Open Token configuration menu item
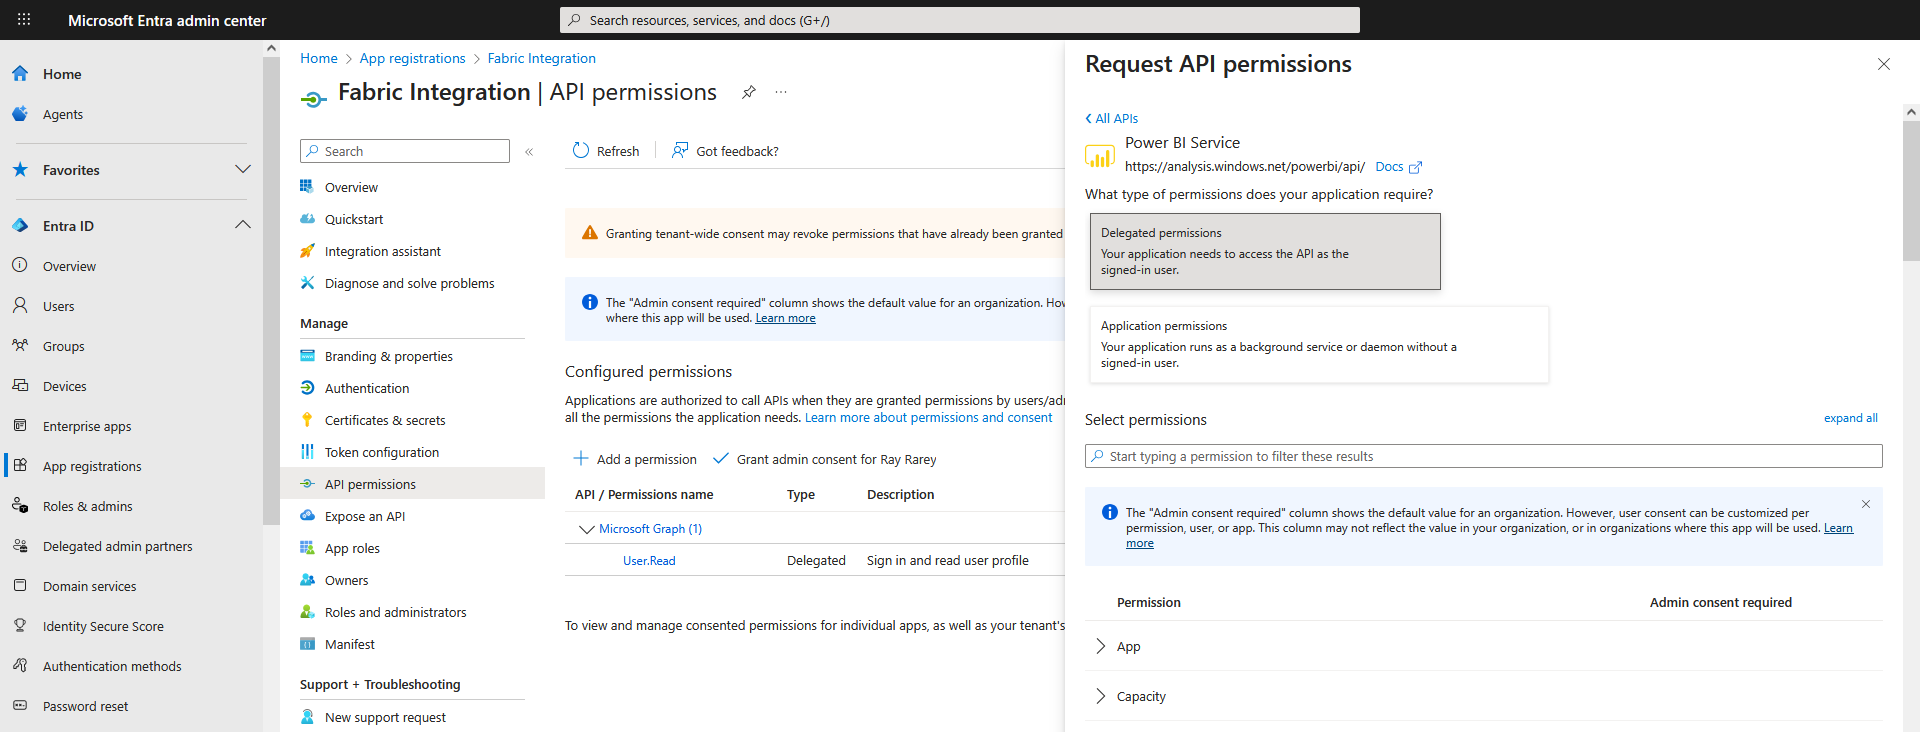This screenshot has height=732, width=1920. click(x=381, y=452)
